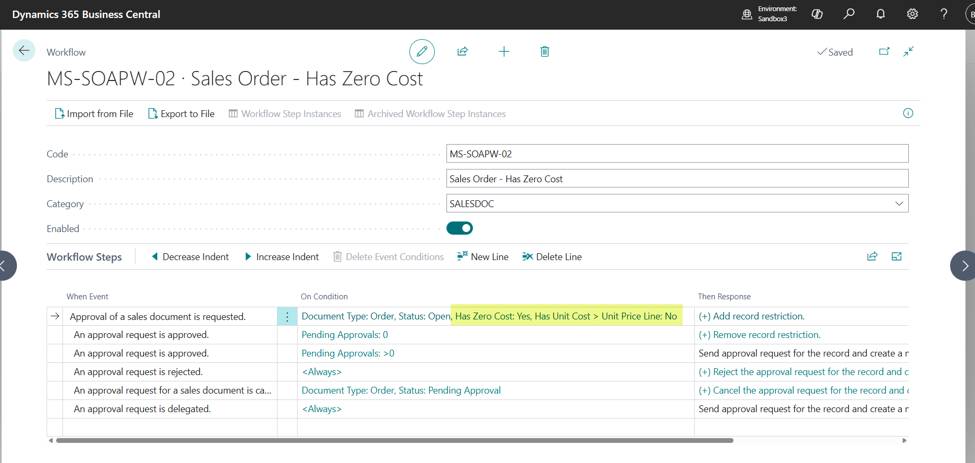Open the Workflow Steps section heading

(x=85, y=257)
